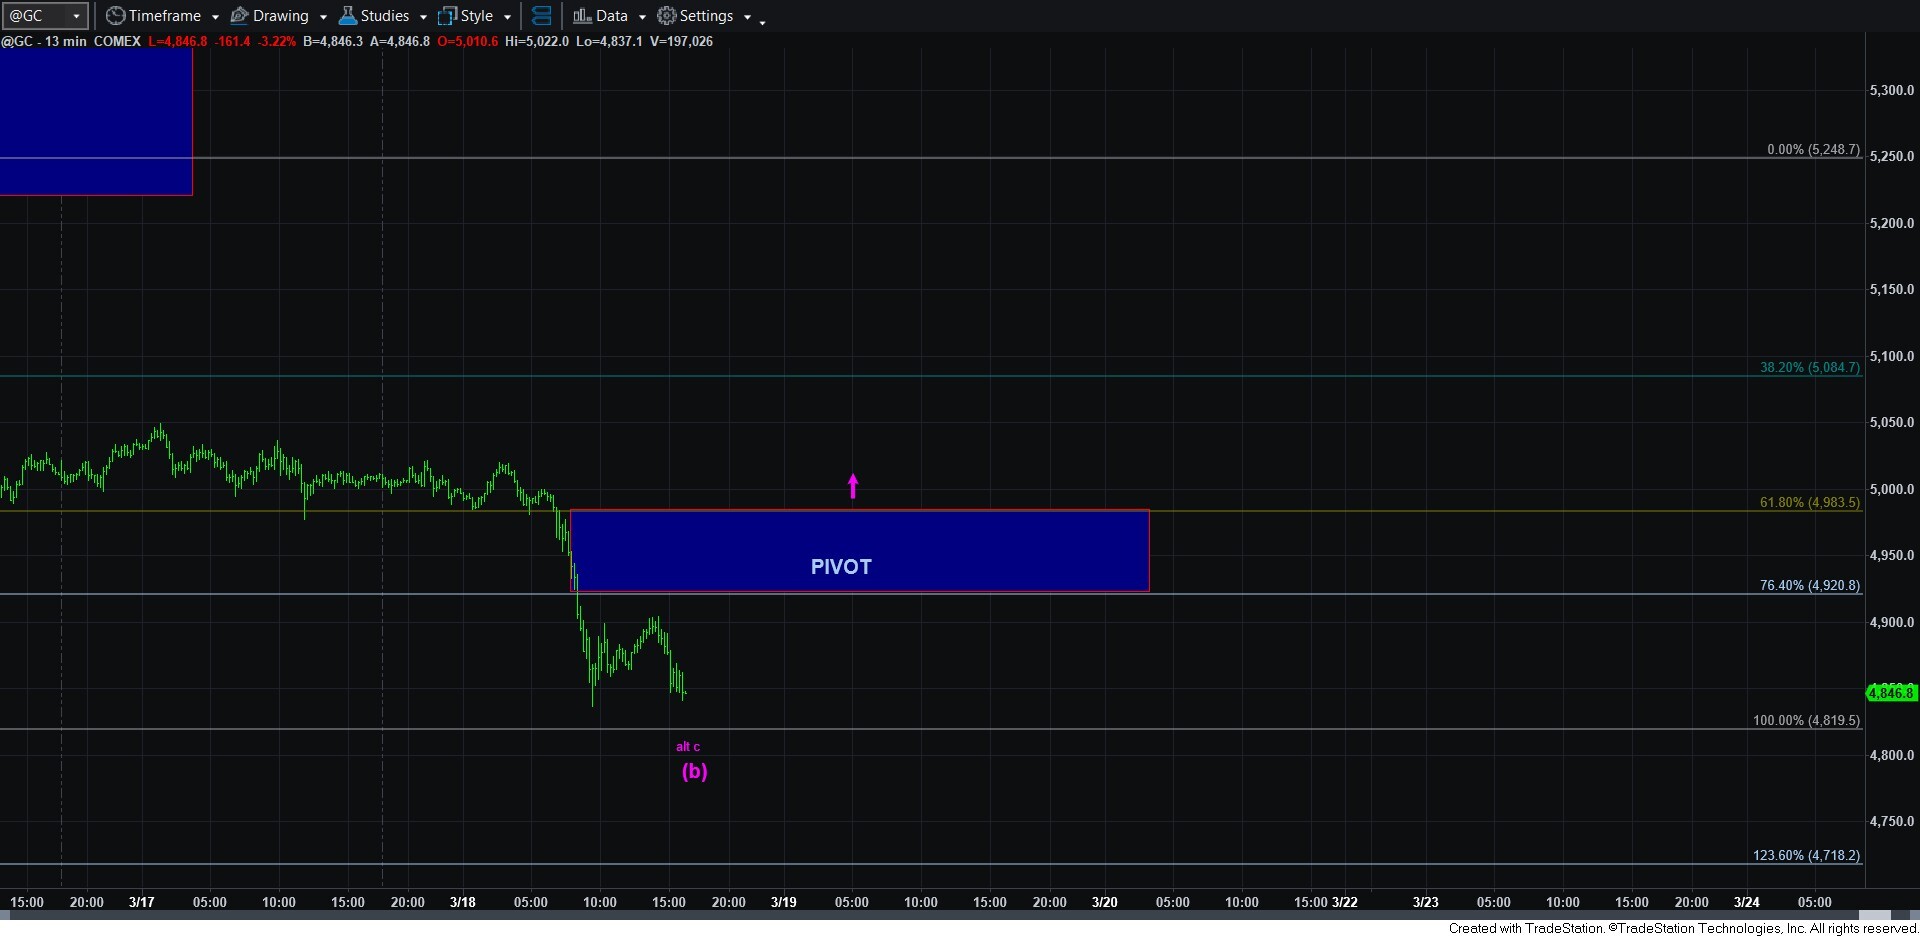The image size is (1920, 936).
Task: Expand the Studies dropdown arrow
Action: pyautogui.click(x=423, y=17)
